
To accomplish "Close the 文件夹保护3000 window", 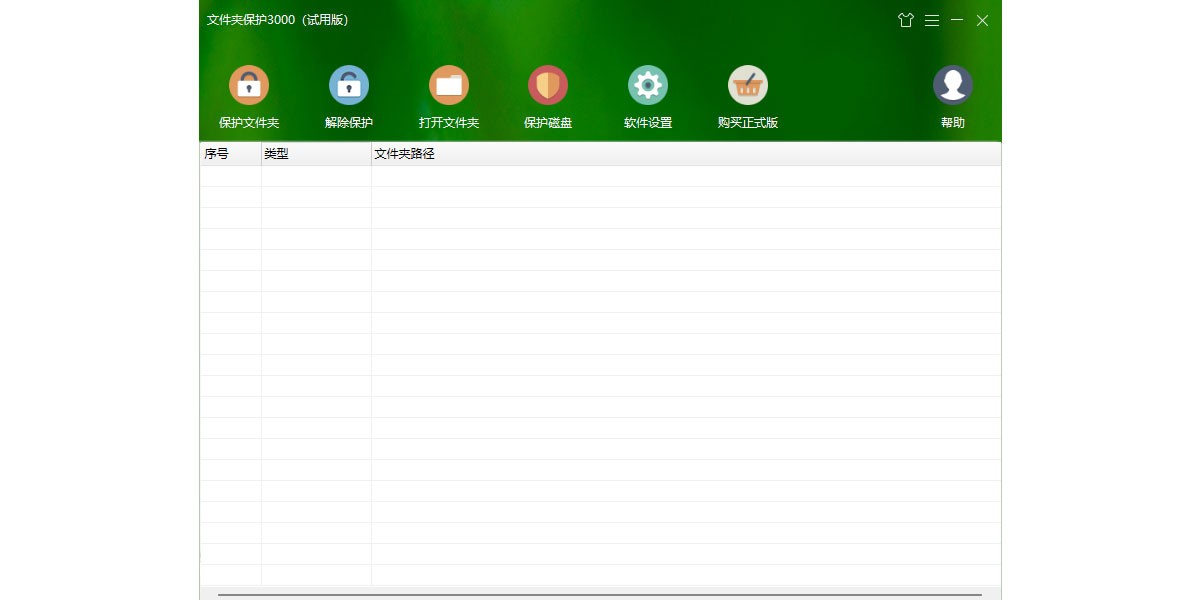I will [x=983, y=20].
